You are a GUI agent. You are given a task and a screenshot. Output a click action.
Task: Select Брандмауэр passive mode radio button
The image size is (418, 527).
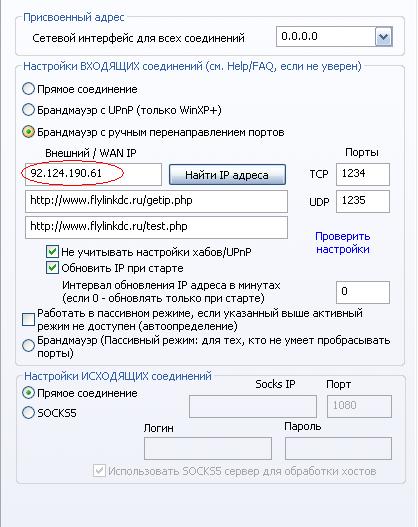coord(28,346)
